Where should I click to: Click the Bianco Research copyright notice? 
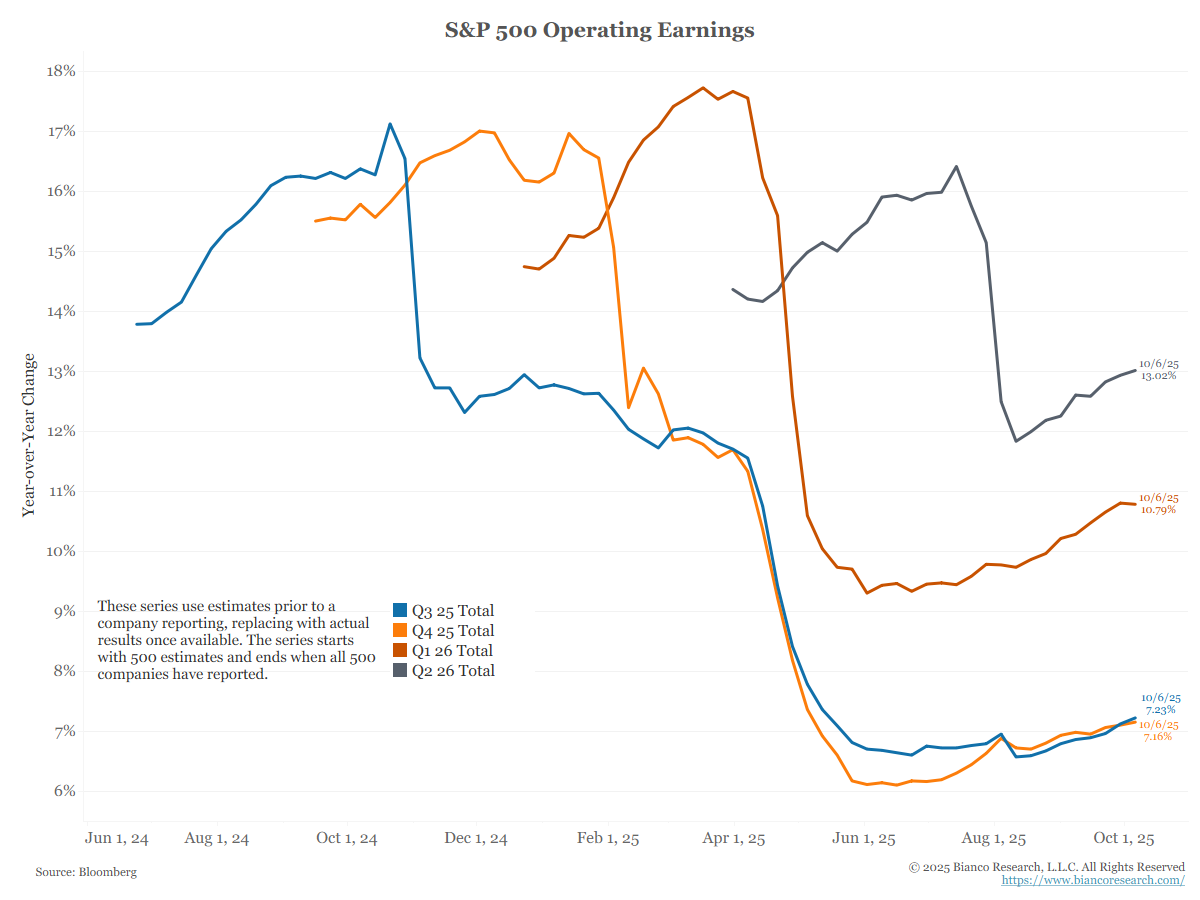[x=1047, y=866]
